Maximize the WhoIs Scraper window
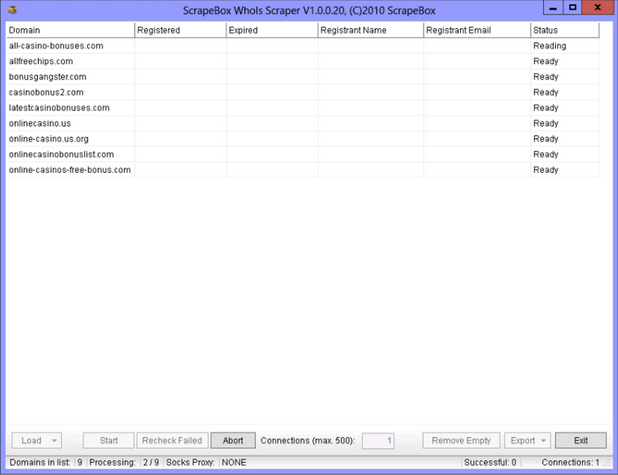Viewport: 618px width, 475px height. pos(573,7)
